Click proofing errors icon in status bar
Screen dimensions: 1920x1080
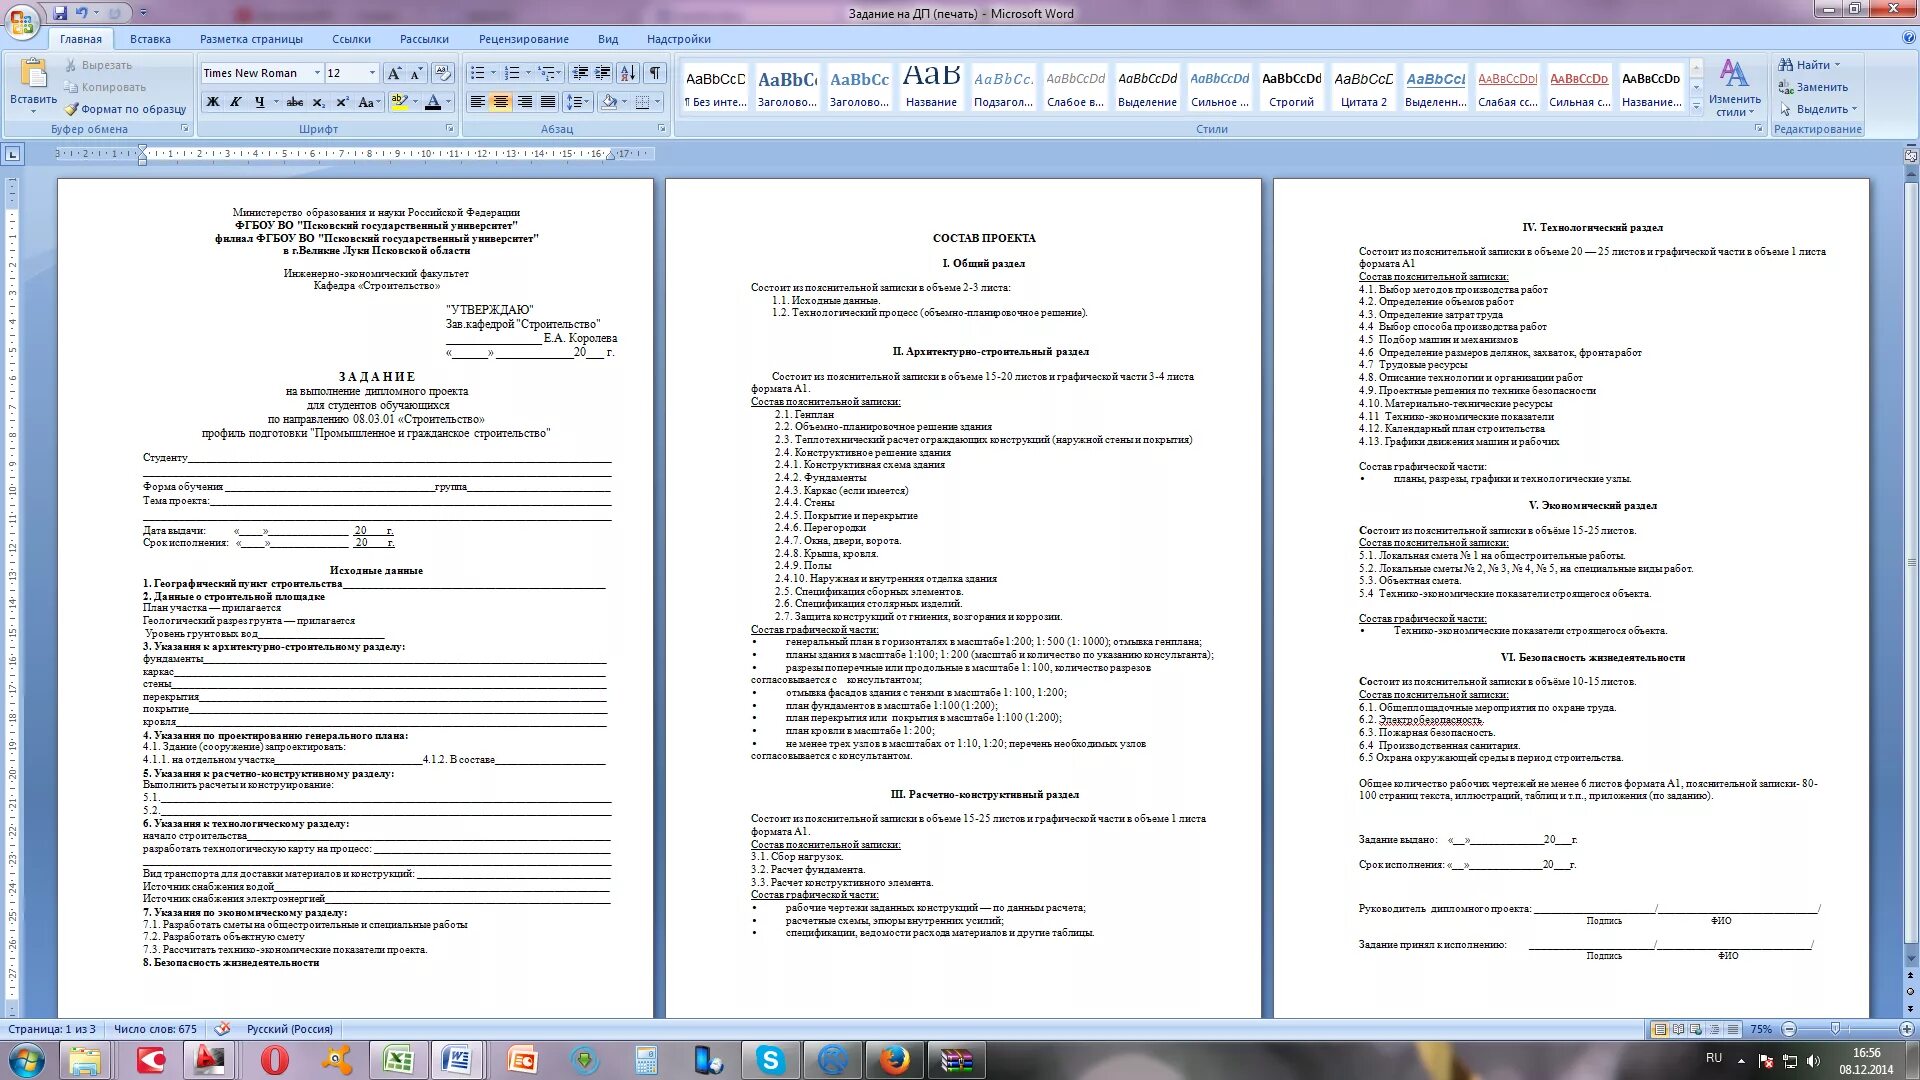point(222,1028)
